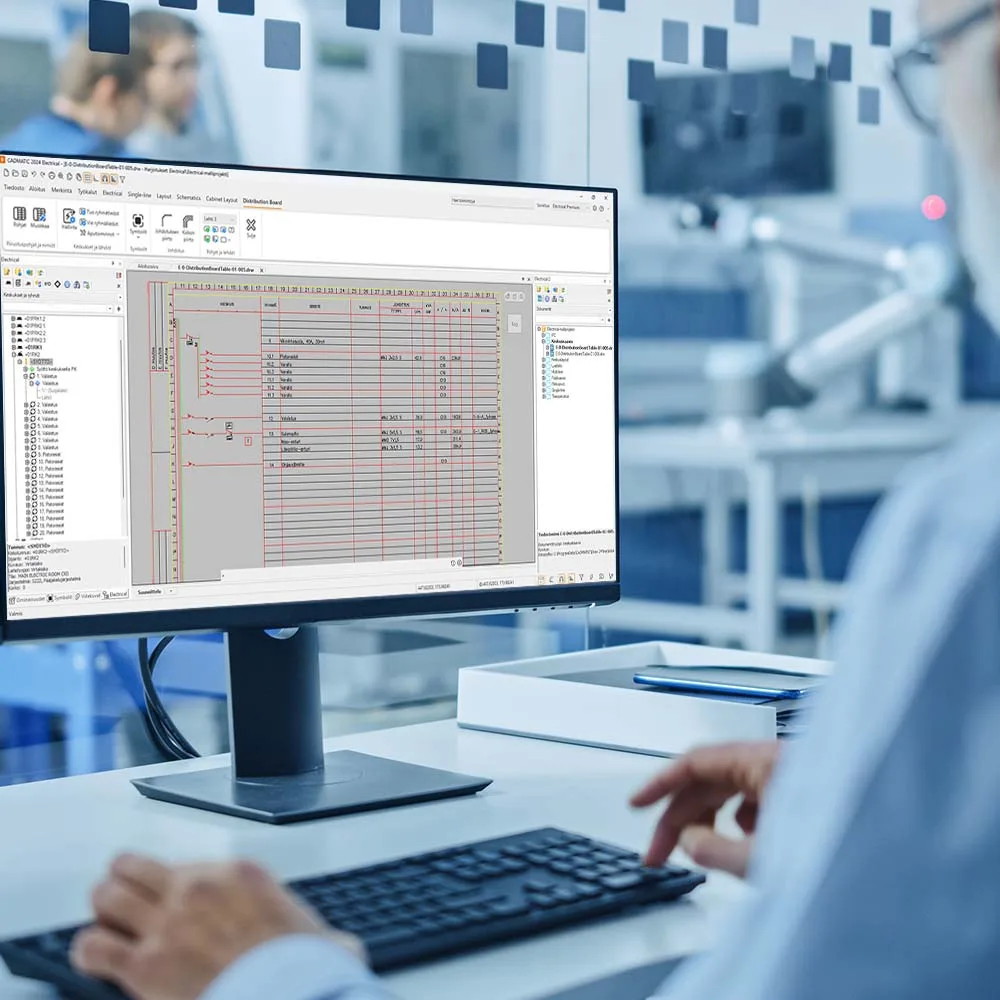Expand the Keskuskaaviot node in the Dokumentit tree

tap(543, 341)
